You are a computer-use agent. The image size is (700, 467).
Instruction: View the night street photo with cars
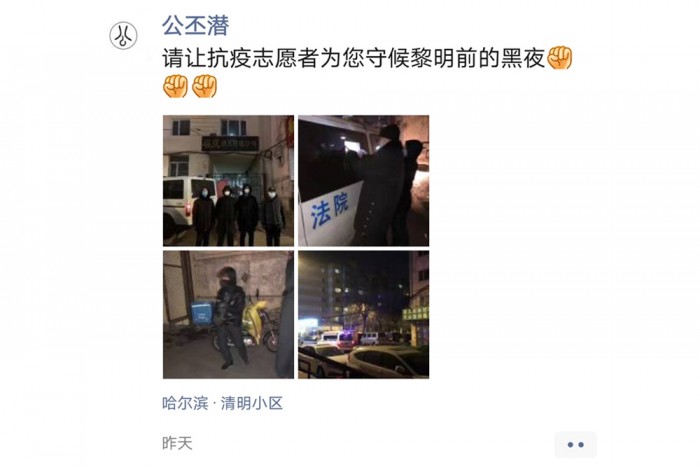tap(363, 314)
